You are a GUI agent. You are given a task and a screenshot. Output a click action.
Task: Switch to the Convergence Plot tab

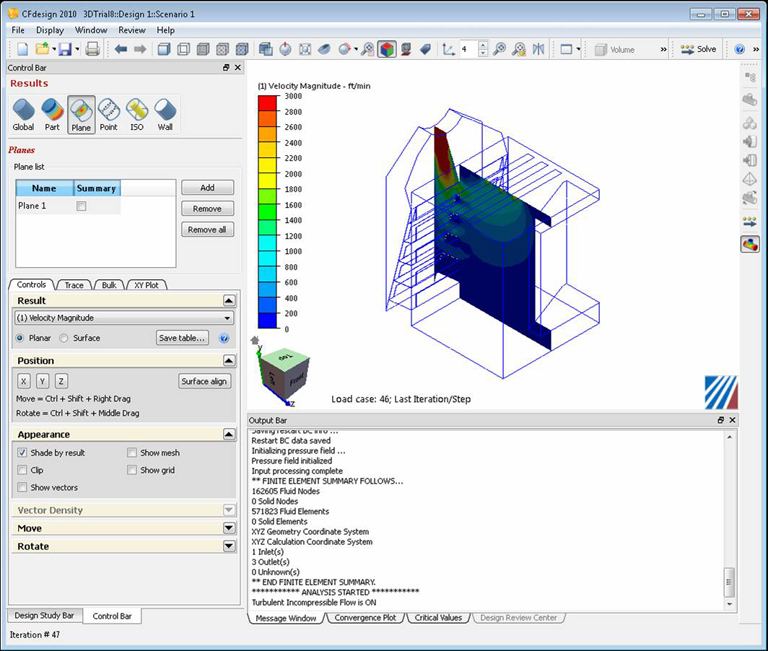(x=365, y=618)
